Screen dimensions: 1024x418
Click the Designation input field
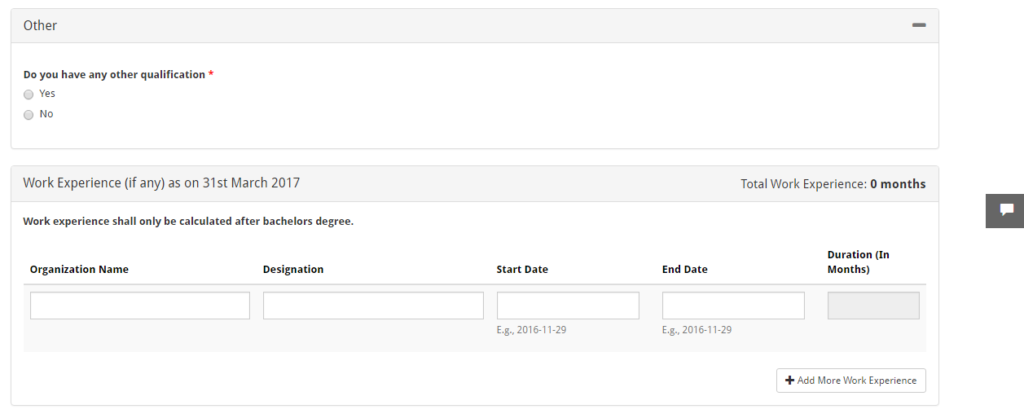(x=373, y=306)
